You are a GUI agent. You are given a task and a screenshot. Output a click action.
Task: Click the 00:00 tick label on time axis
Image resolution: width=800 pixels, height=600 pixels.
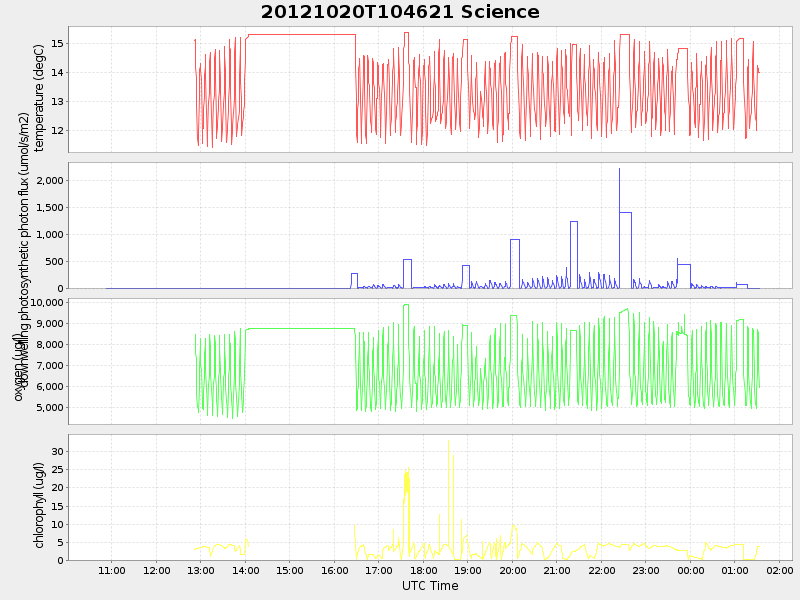coord(691,570)
